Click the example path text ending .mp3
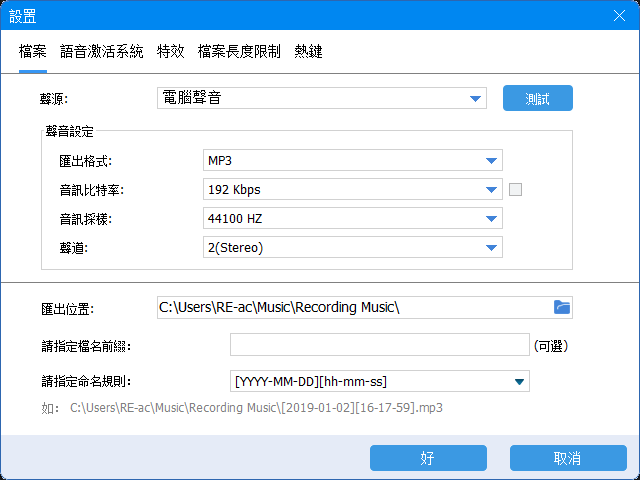Image resolution: width=640 pixels, height=480 pixels. 256,408
